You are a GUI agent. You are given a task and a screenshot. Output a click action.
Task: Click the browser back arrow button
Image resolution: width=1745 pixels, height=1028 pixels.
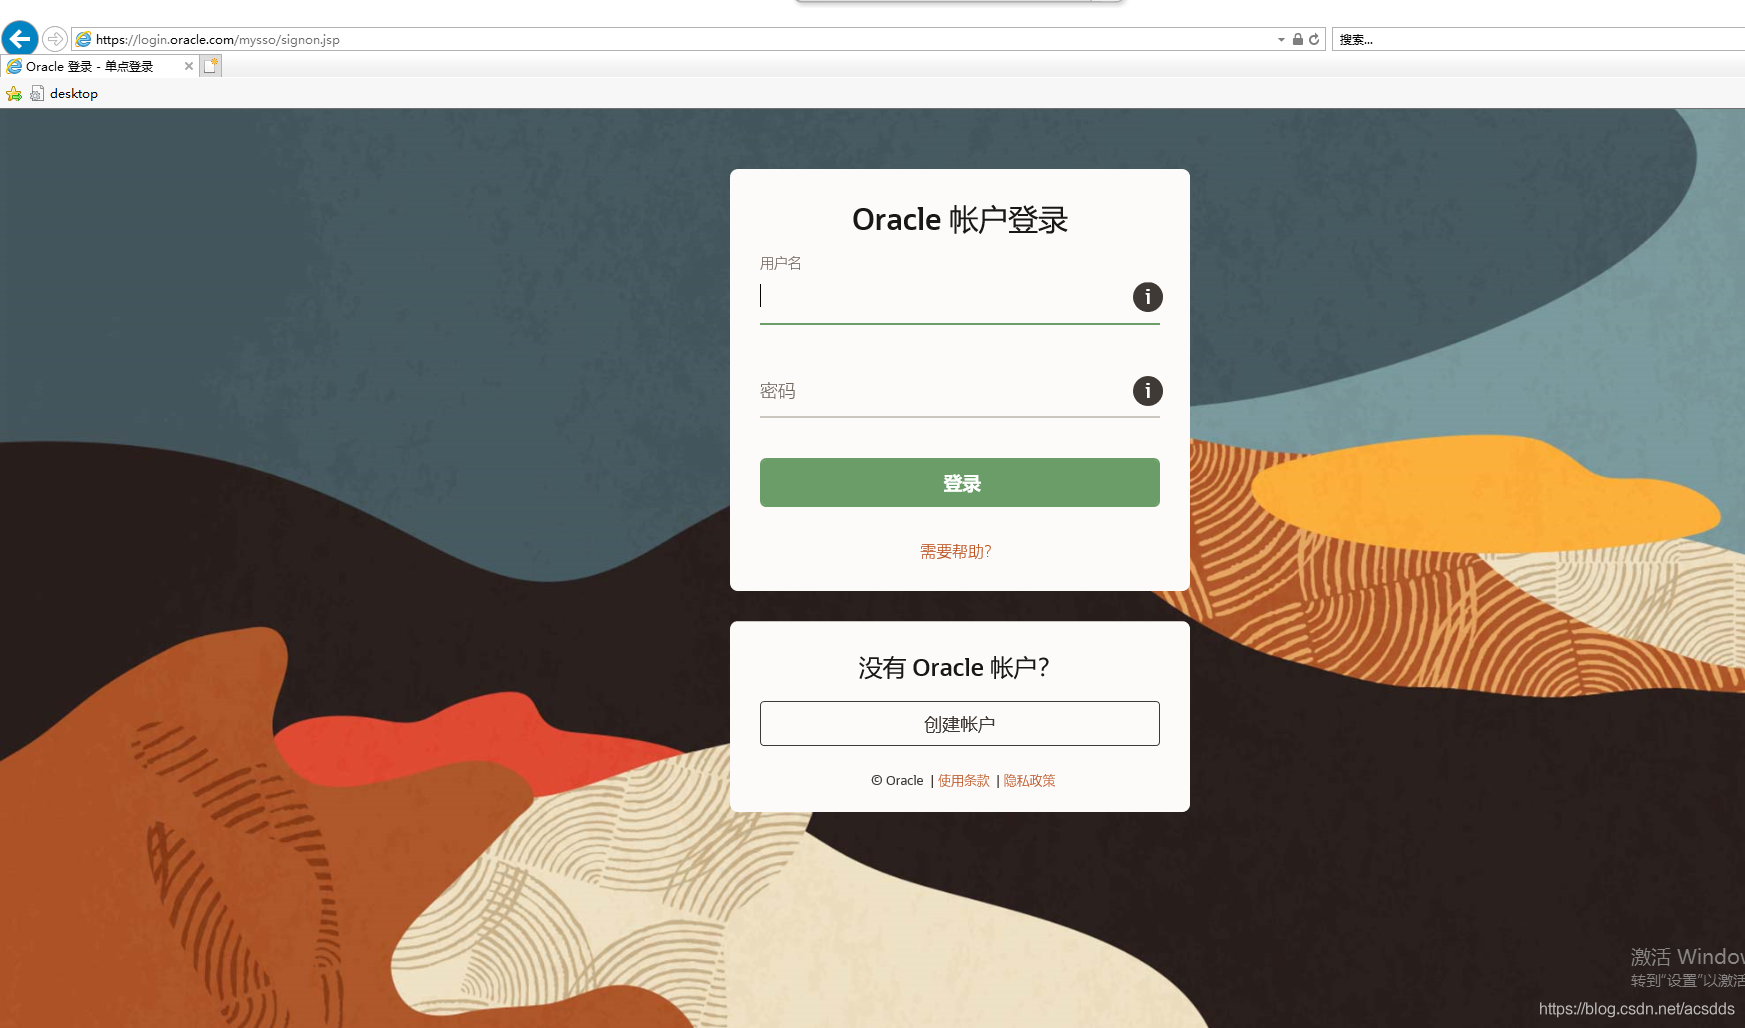click(x=20, y=39)
